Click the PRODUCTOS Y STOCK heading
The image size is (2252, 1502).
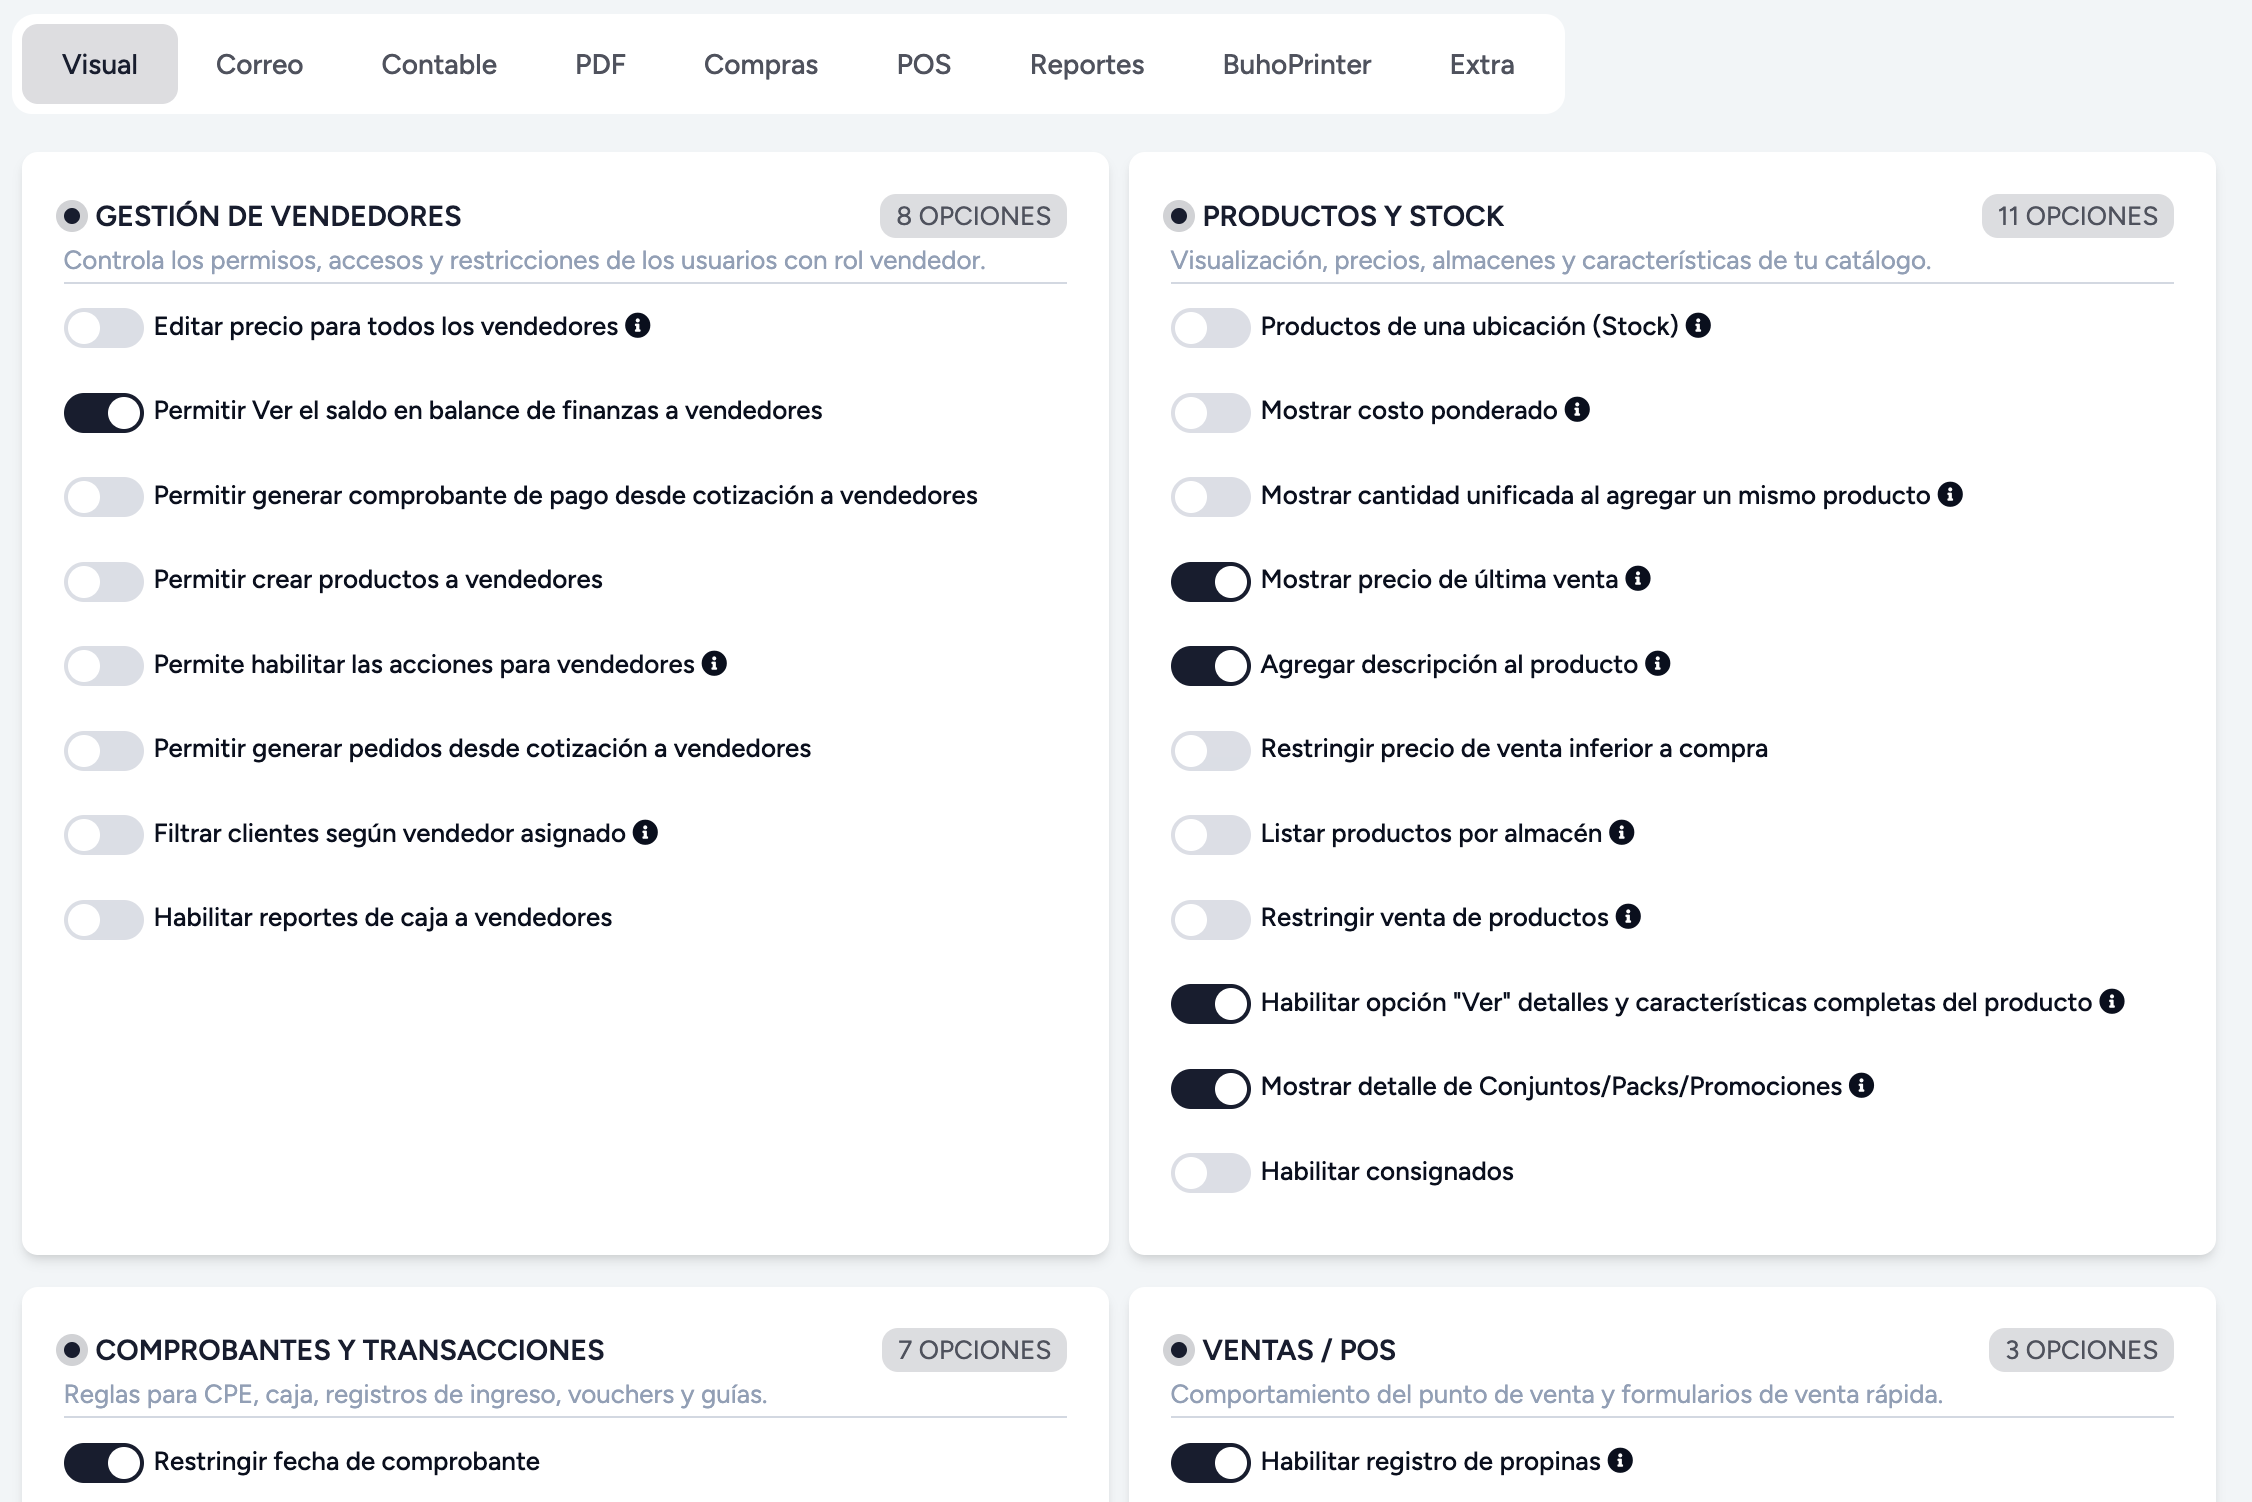[x=1353, y=216]
